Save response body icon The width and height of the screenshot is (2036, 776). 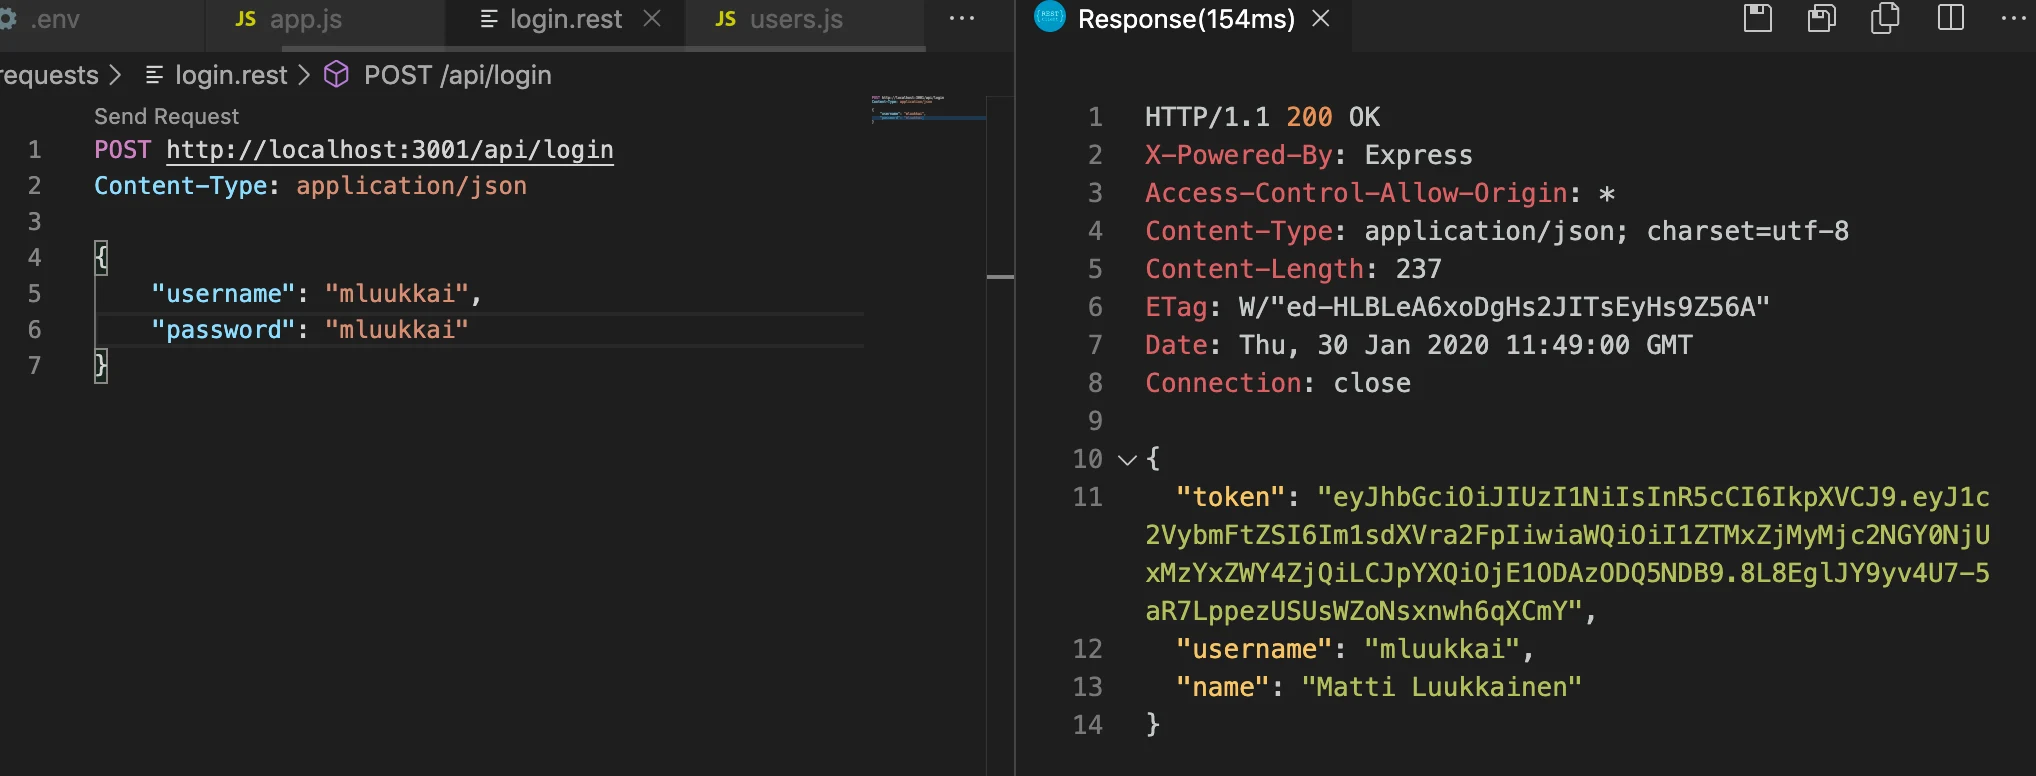pyautogui.click(x=1822, y=18)
